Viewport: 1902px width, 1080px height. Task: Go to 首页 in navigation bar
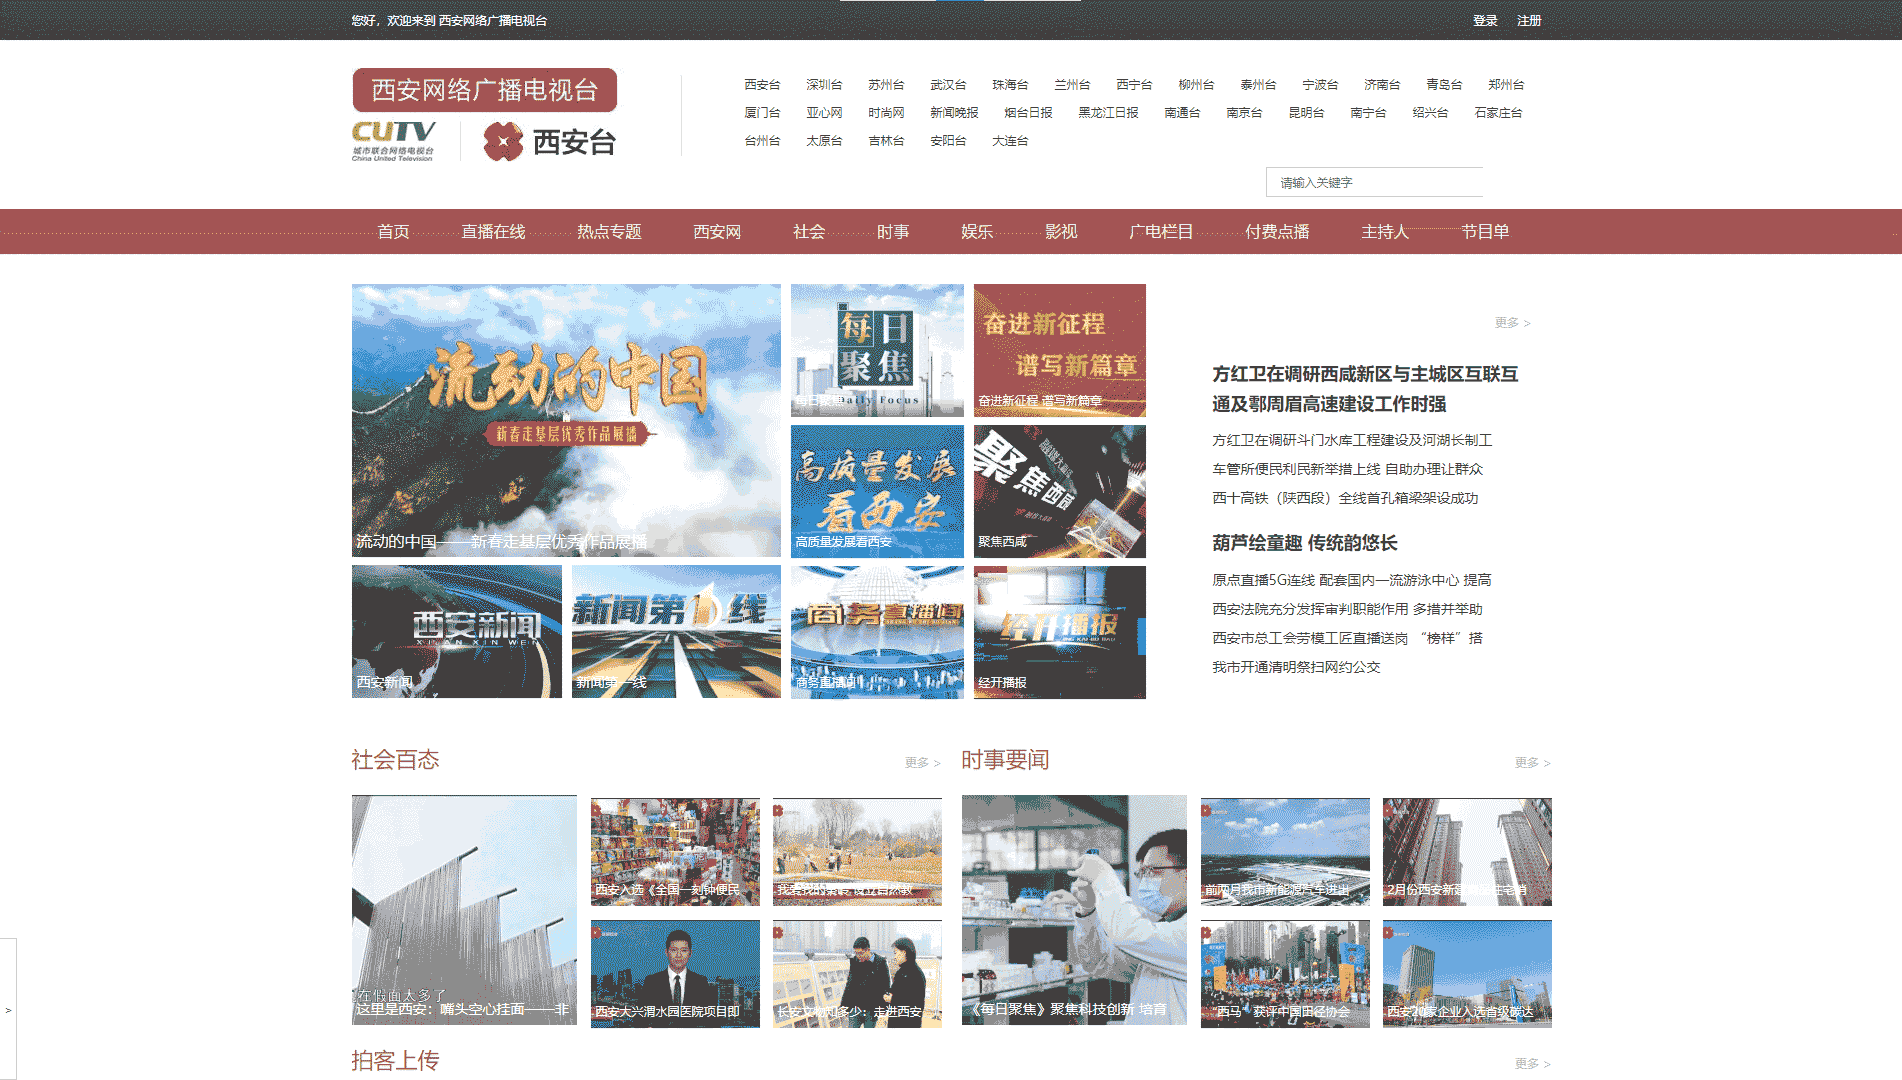pyautogui.click(x=393, y=232)
